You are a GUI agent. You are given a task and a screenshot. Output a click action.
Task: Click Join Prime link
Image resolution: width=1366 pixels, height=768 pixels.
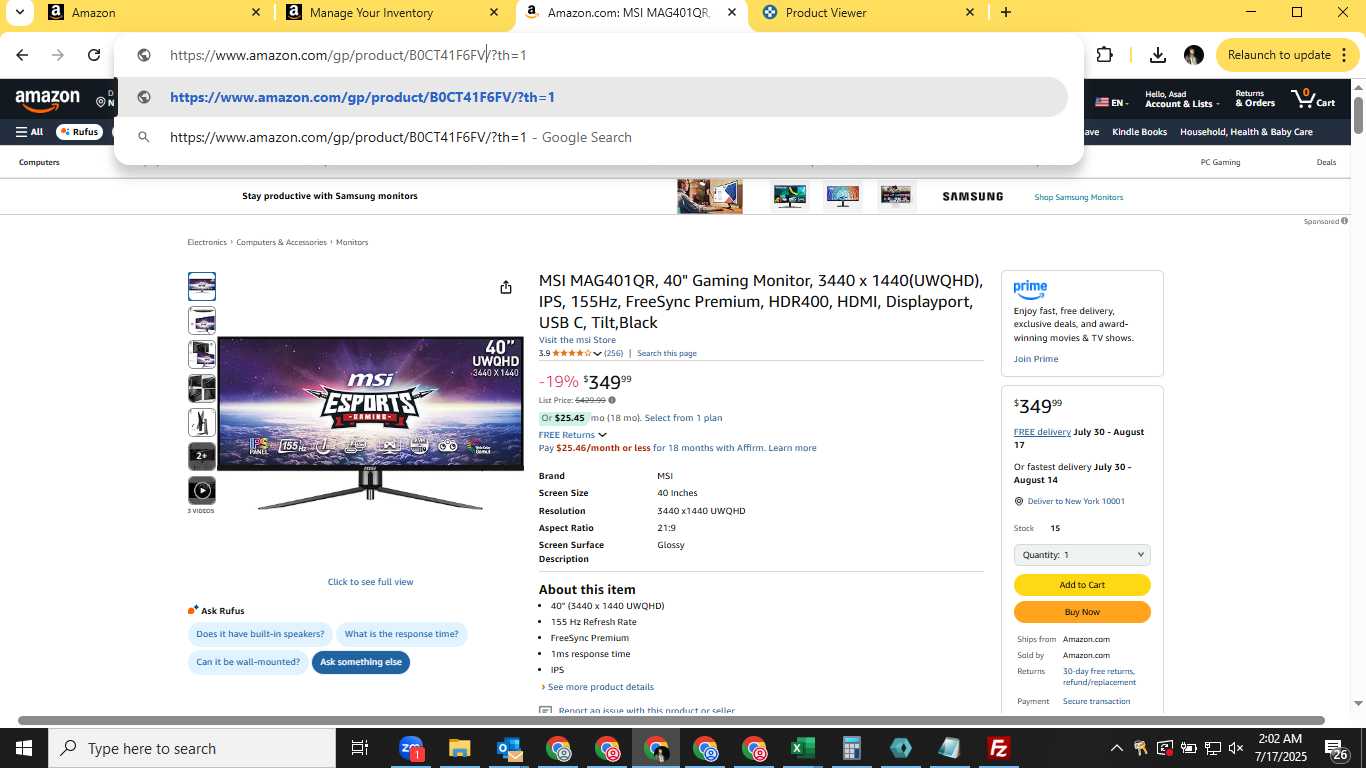1036,359
